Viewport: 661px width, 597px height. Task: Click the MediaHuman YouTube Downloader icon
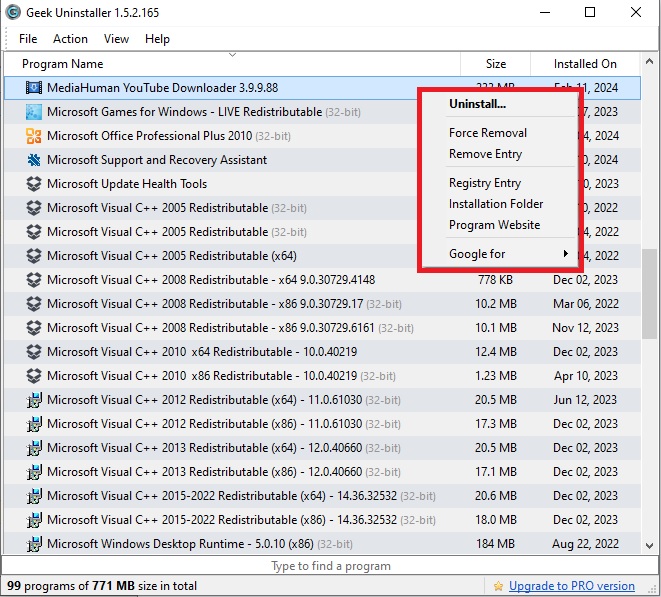[34, 88]
